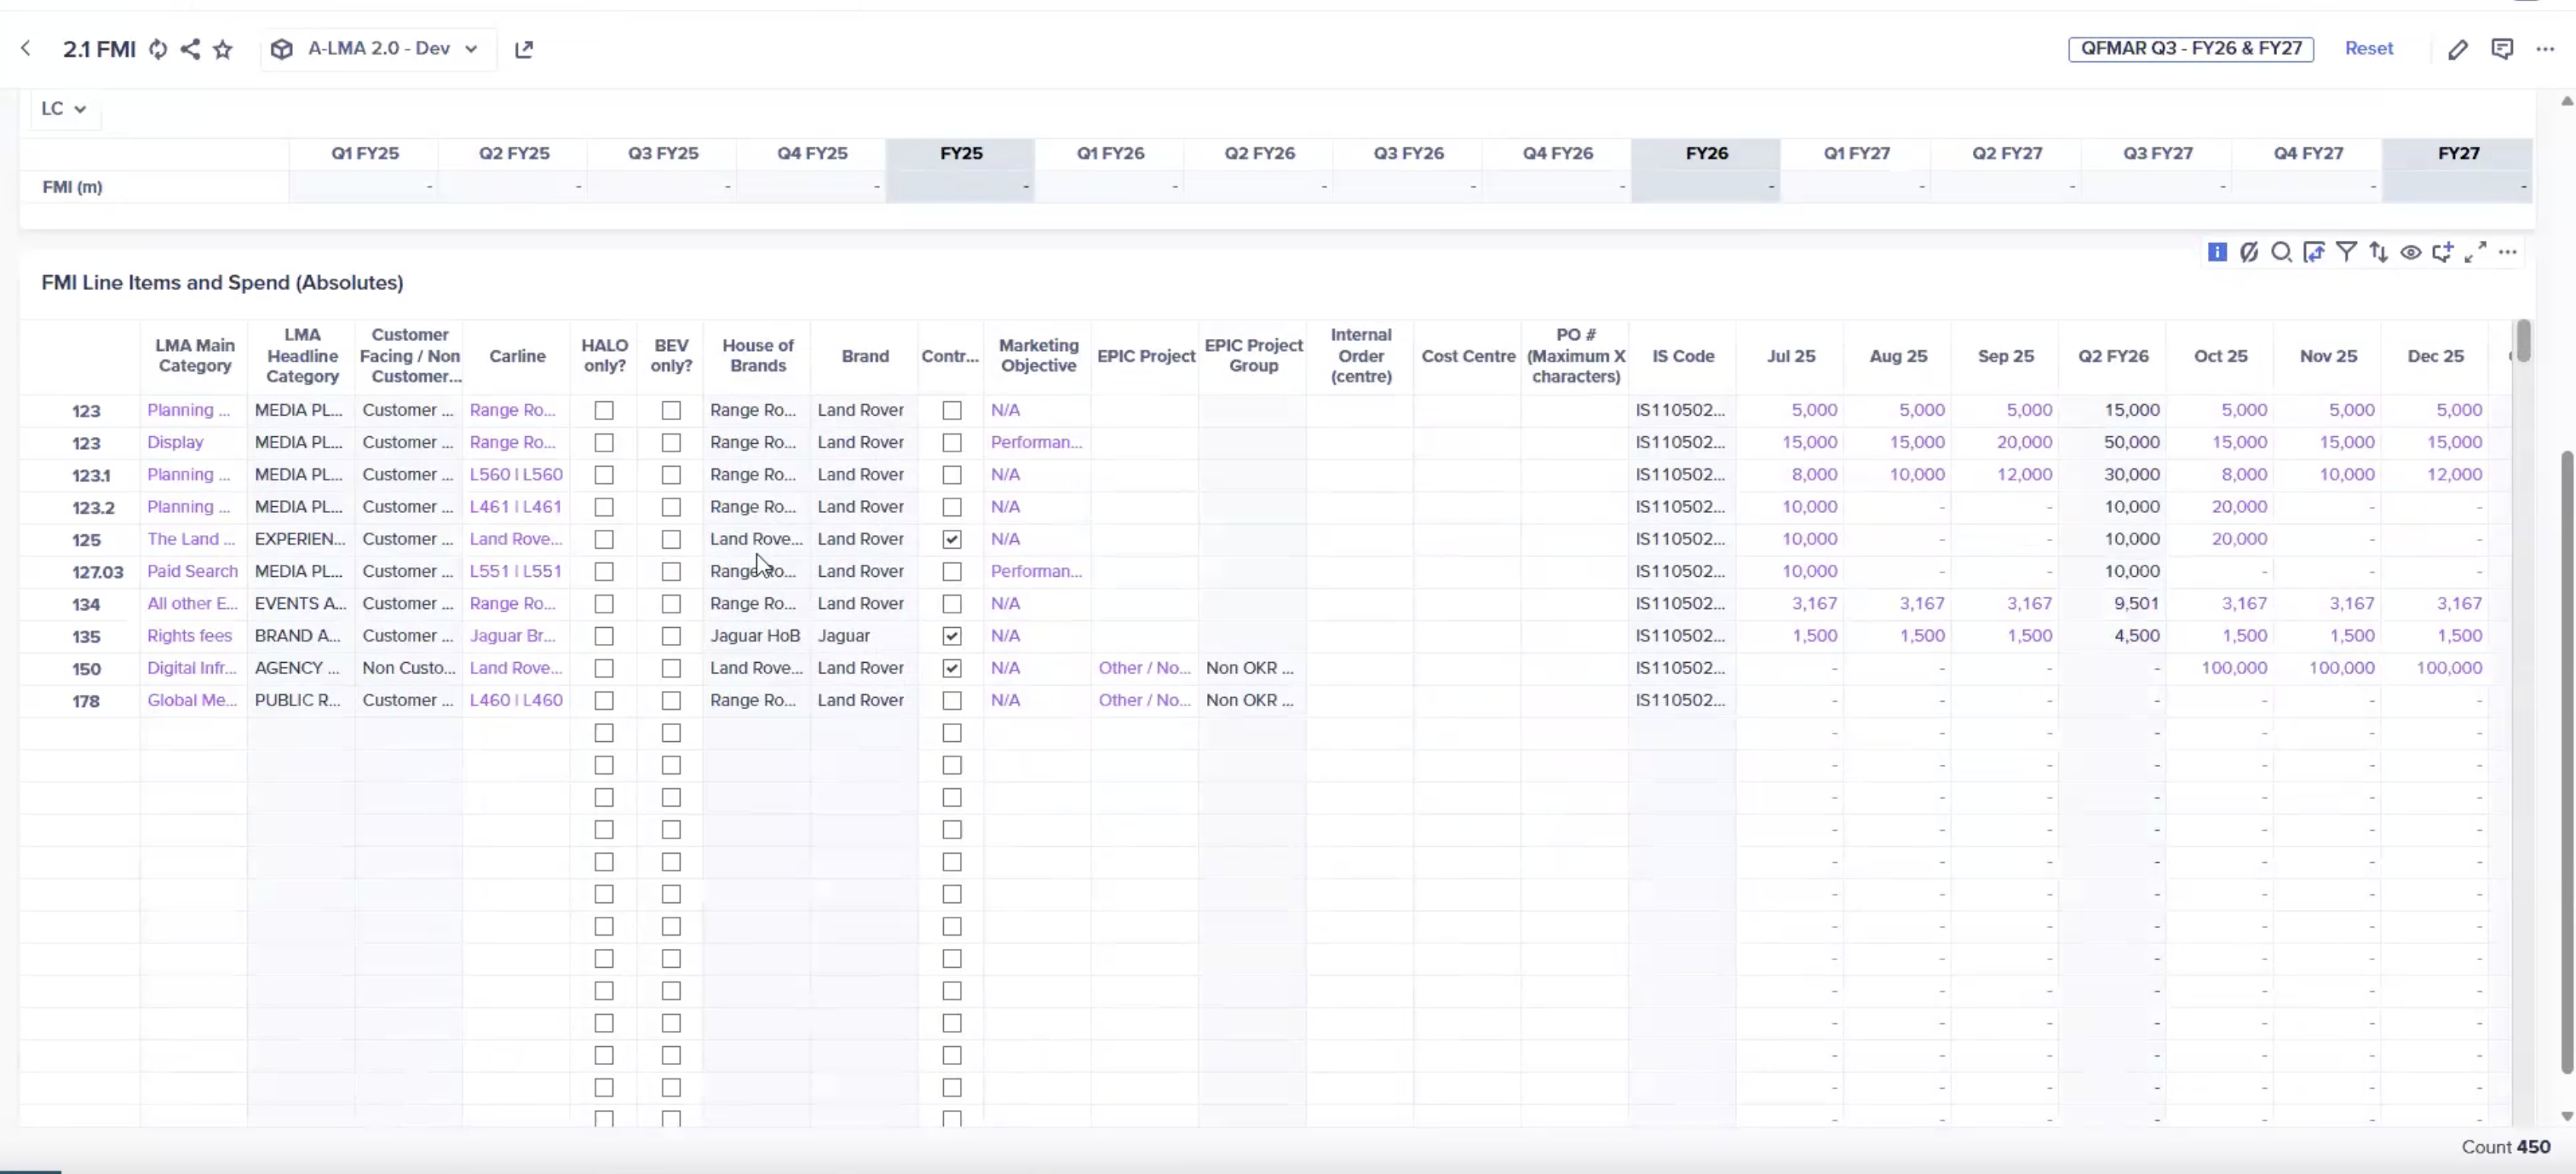Viewport: 2576px width, 1174px height.
Task: Select the FY26 column header in summary
Action: click(1705, 153)
